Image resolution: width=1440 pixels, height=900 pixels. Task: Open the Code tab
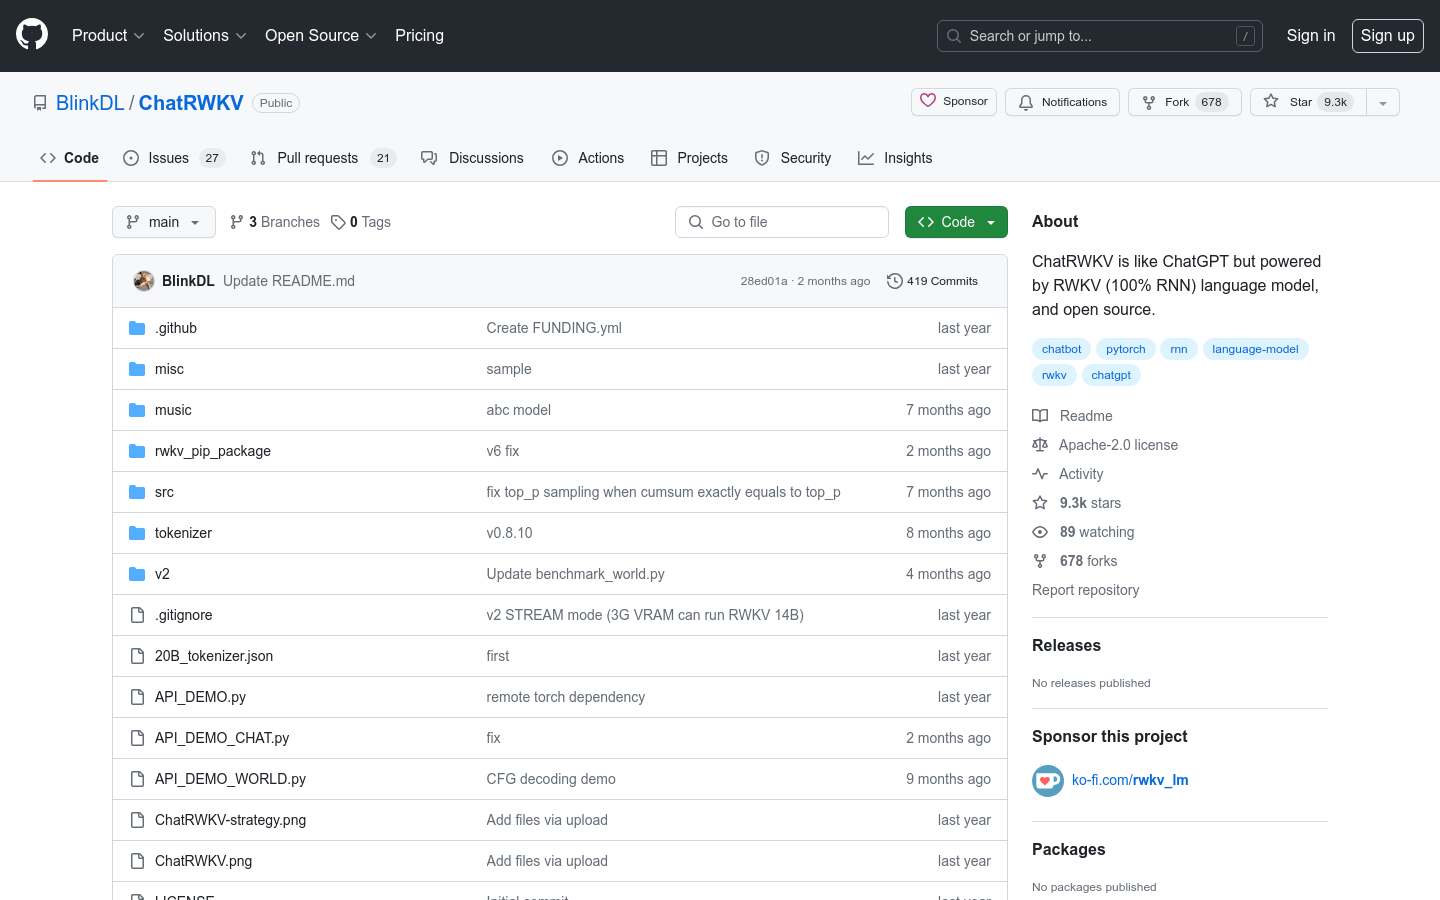(69, 158)
